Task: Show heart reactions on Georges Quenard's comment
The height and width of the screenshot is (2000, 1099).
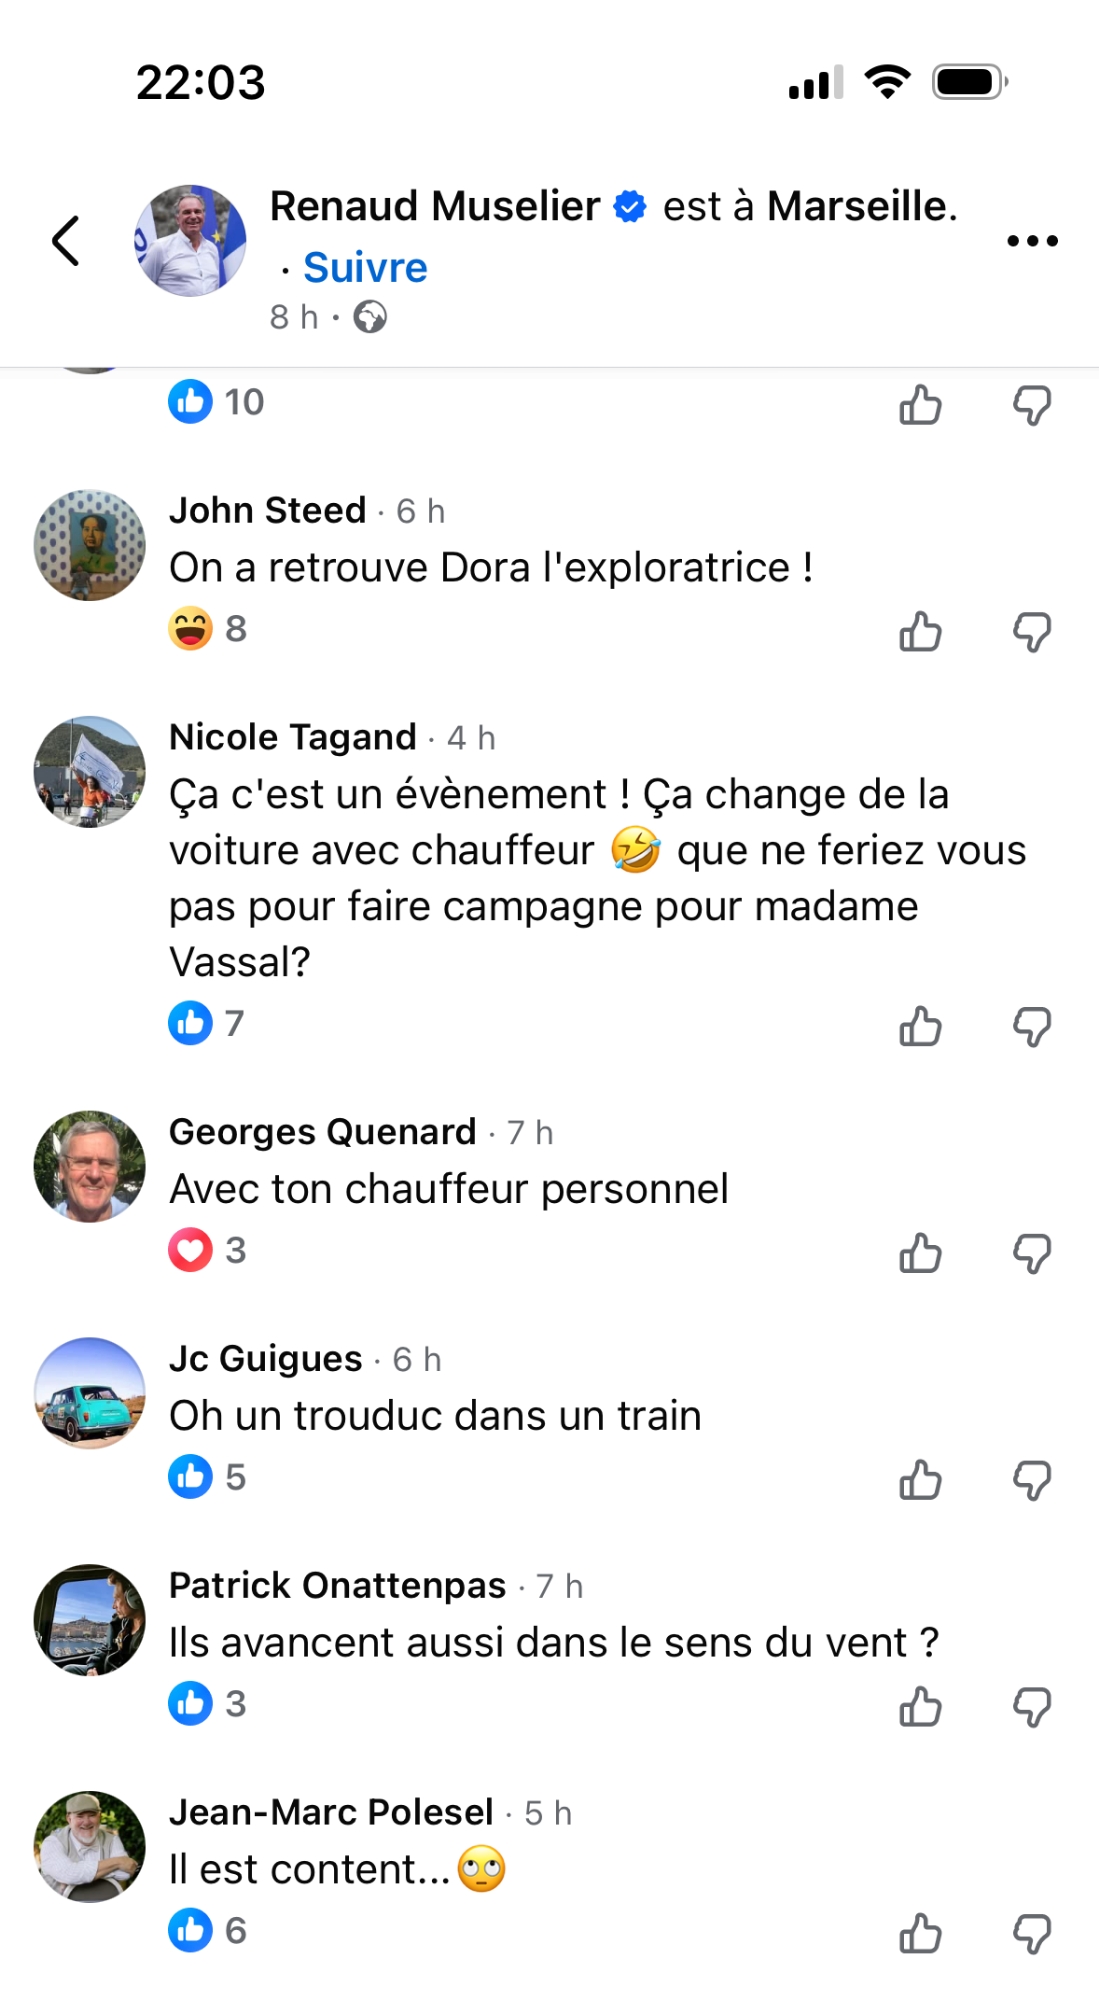Action: coord(207,1250)
